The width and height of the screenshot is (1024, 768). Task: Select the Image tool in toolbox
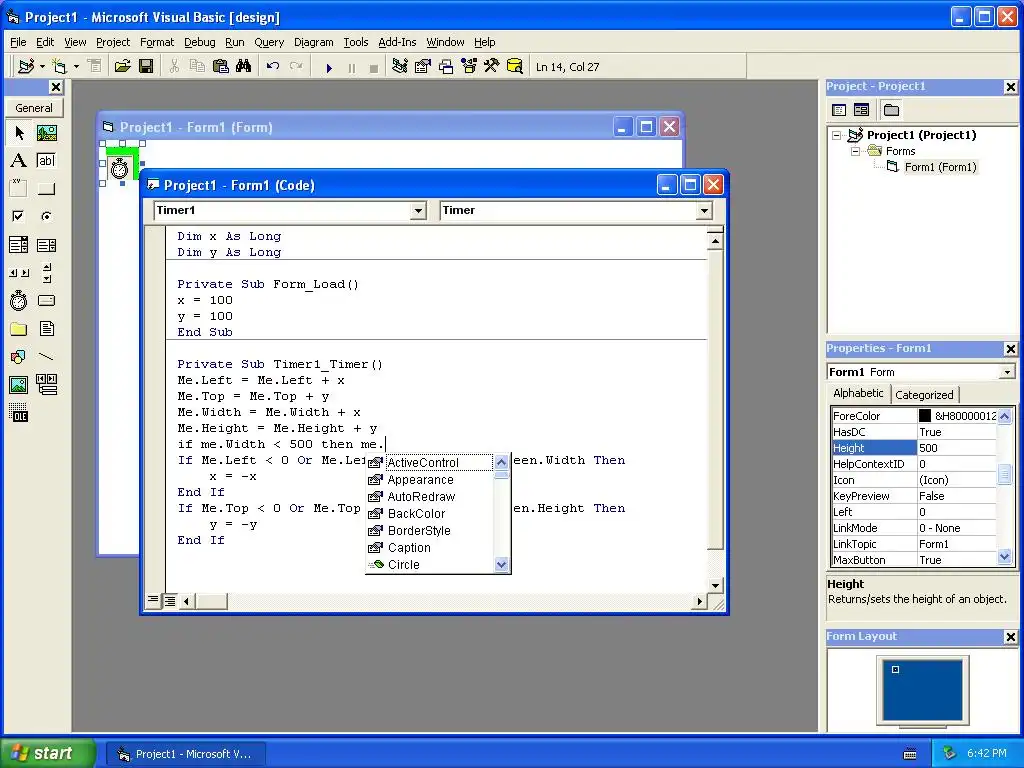(x=19, y=385)
